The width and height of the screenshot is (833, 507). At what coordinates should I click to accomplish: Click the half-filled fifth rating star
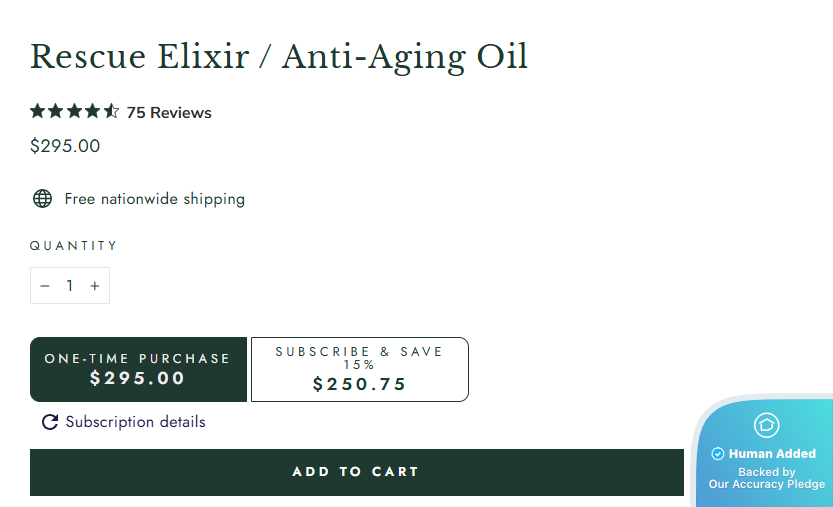[x=112, y=112]
